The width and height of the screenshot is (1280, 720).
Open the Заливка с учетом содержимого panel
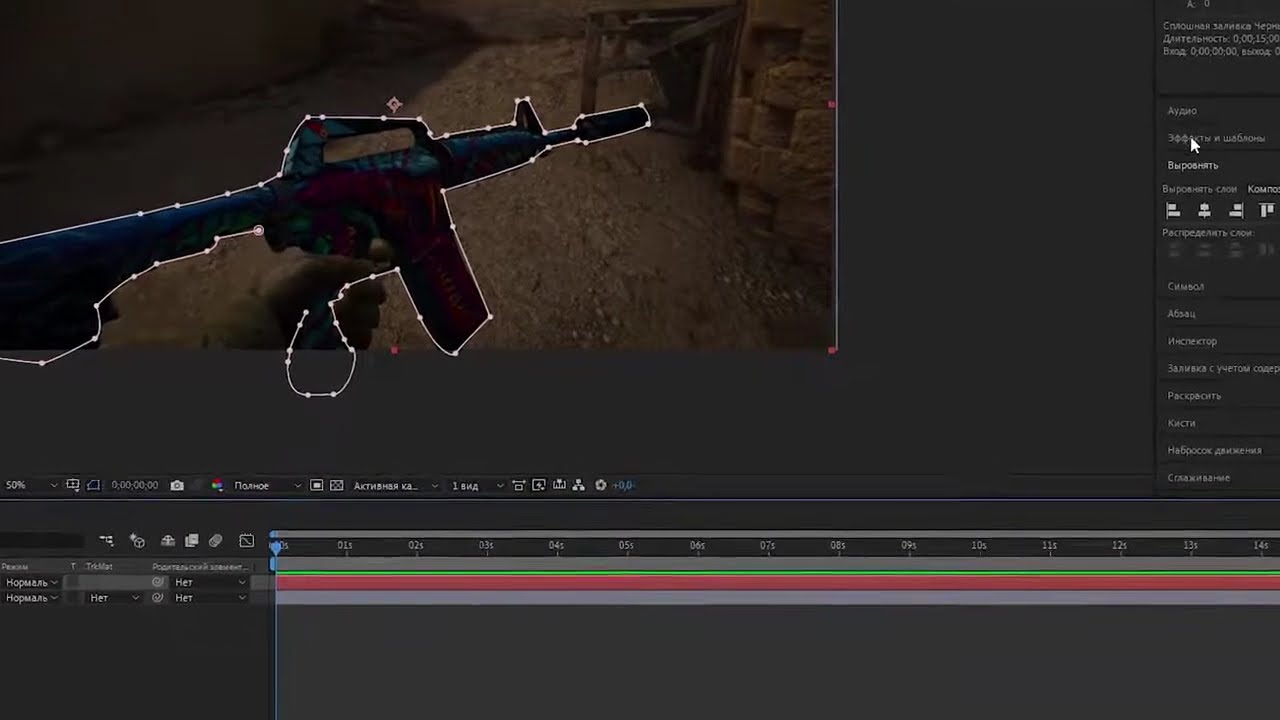(x=1223, y=368)
